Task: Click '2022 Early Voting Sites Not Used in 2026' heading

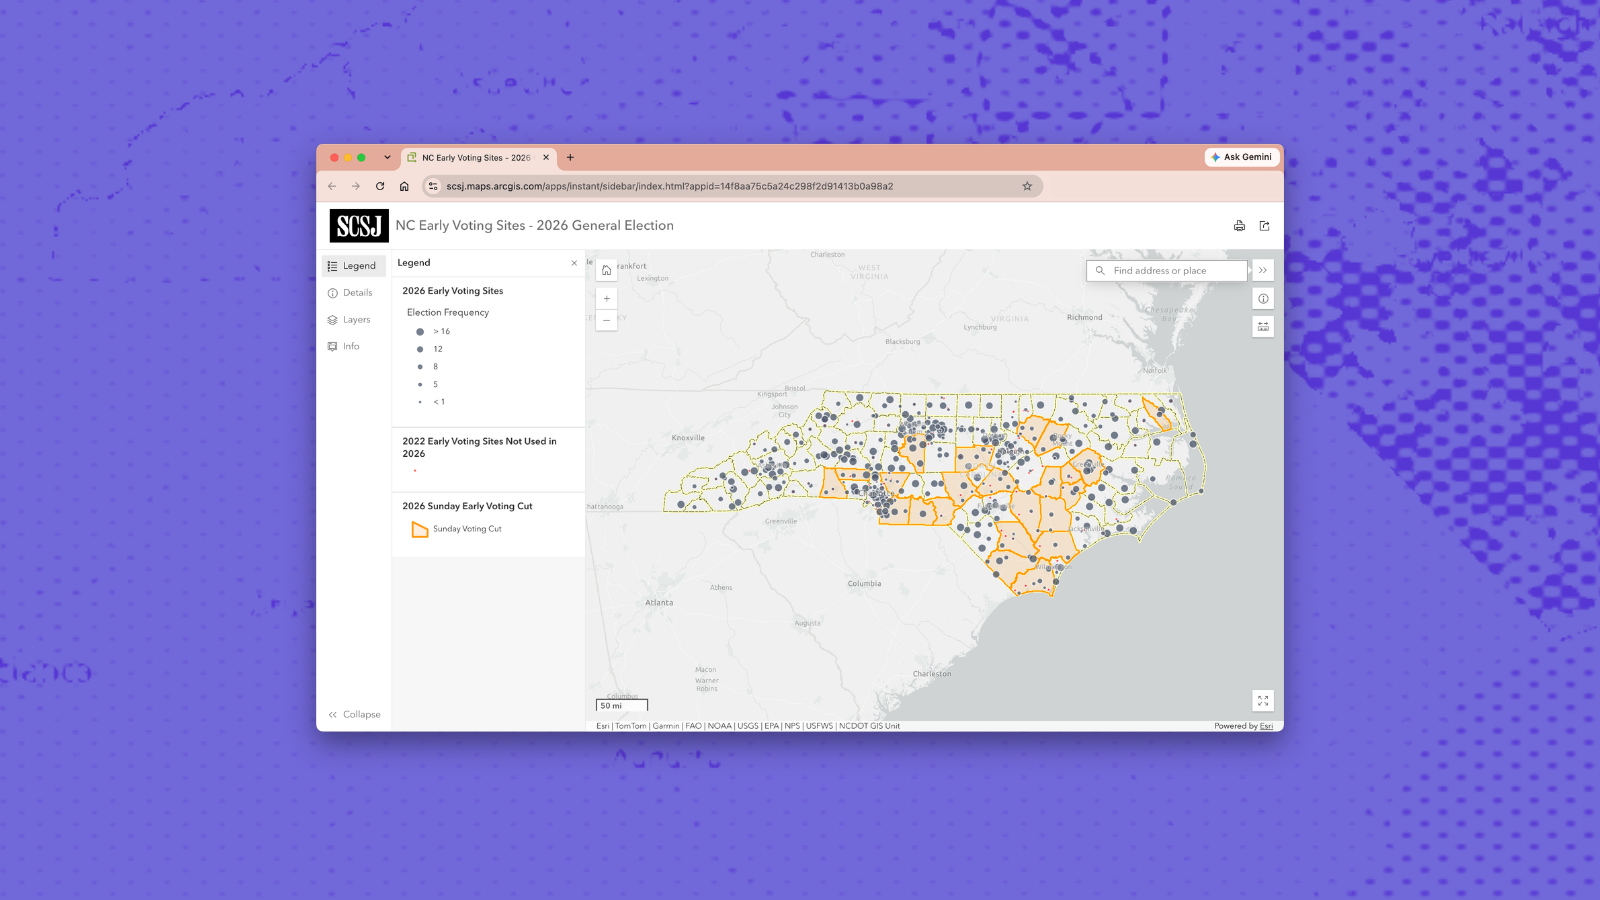Action: 479,447
